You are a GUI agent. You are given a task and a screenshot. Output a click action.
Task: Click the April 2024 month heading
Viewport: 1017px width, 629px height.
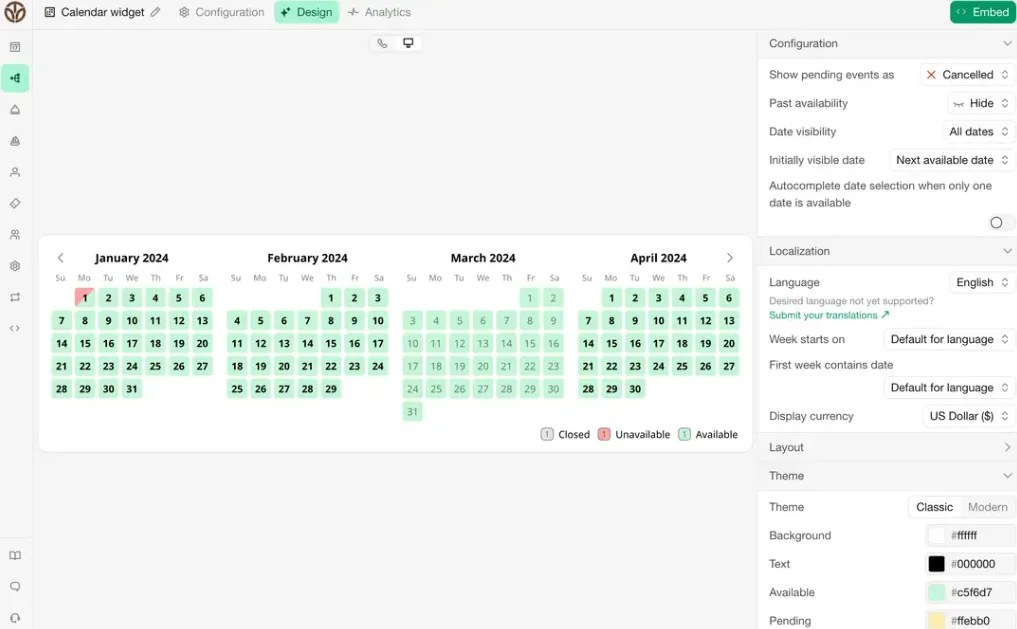click(658, 258)
